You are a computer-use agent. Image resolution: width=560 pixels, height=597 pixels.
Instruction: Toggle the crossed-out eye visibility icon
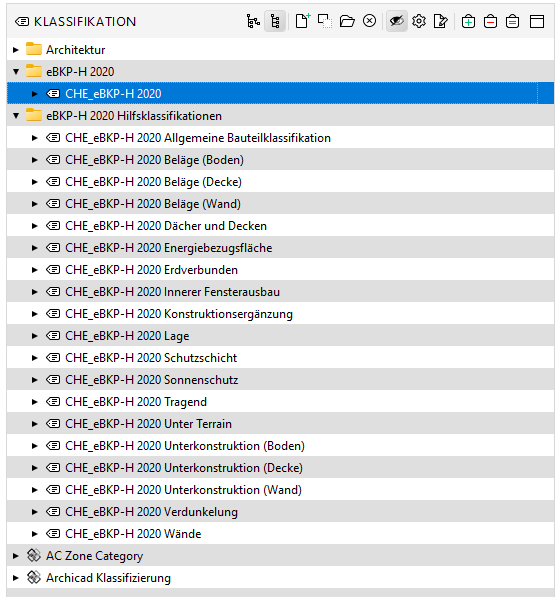point(397,21)
